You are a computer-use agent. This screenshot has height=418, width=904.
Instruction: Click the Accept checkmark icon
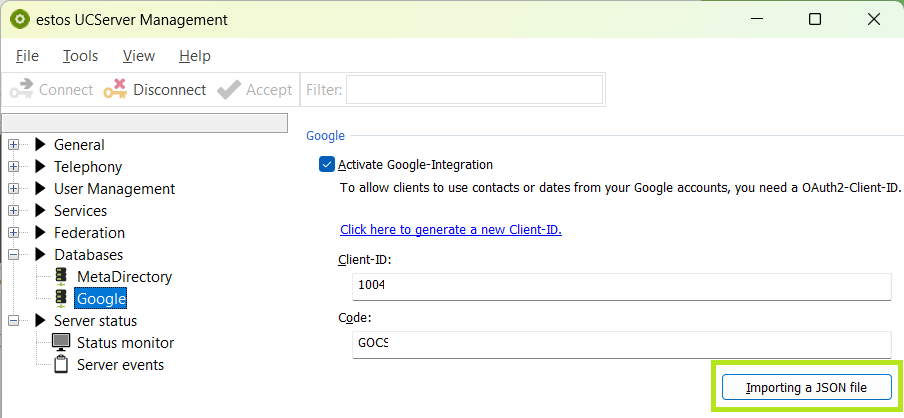[229, 90]
